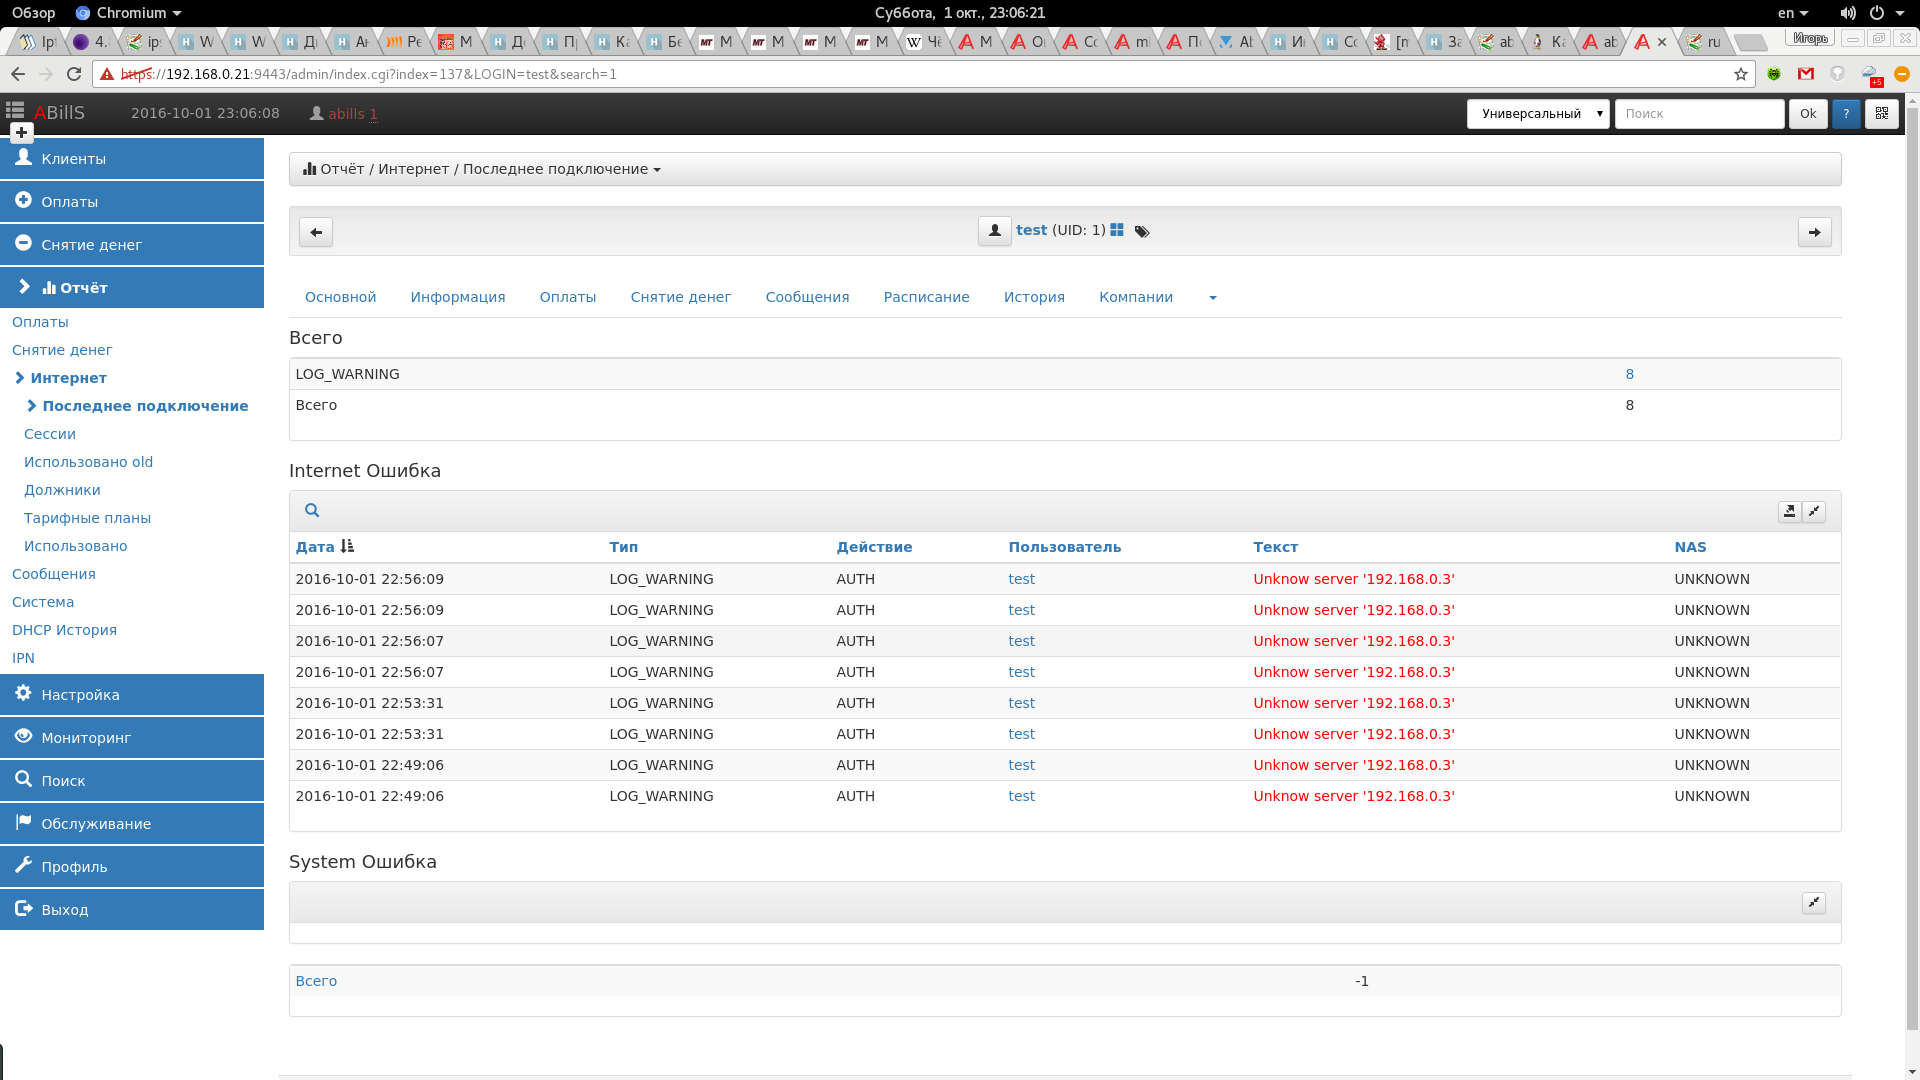Open test user link at 22:56:09 first row

tap(1021, 579)
